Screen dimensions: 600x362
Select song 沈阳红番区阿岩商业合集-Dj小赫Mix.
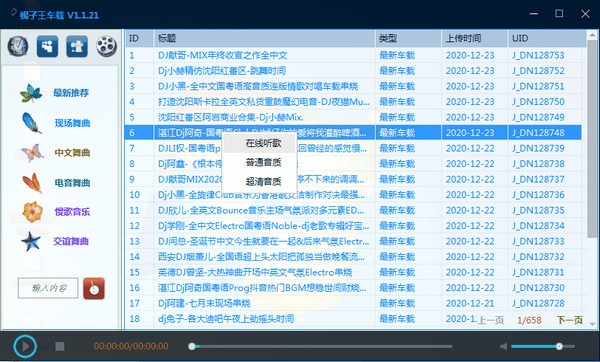(x=231, y=117)
